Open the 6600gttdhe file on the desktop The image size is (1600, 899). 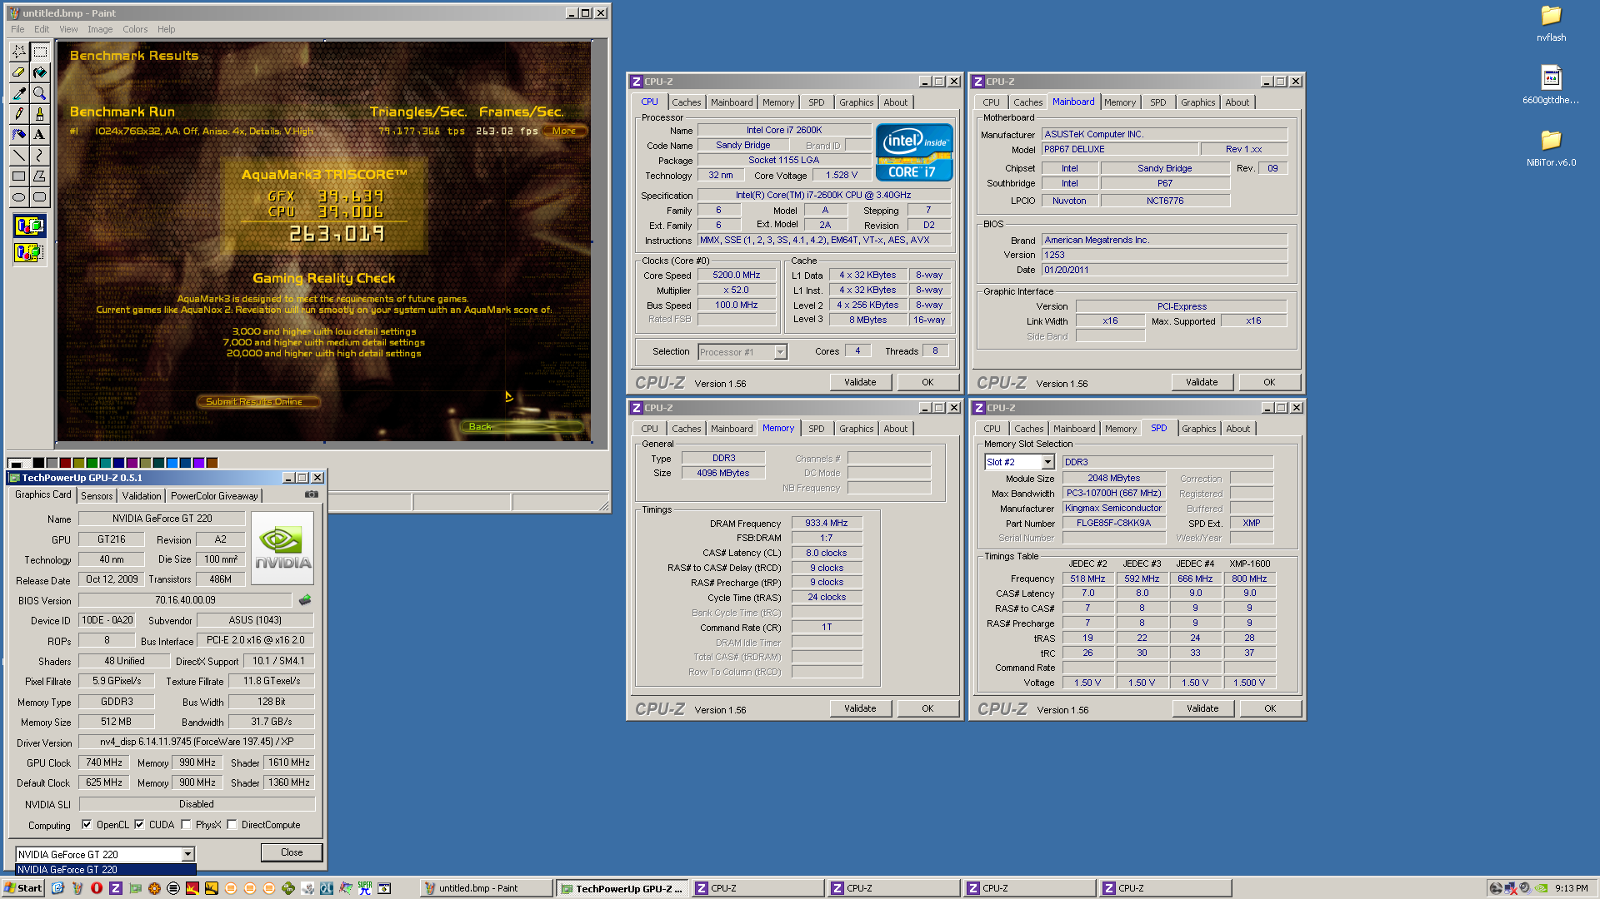click(1551, 86)
